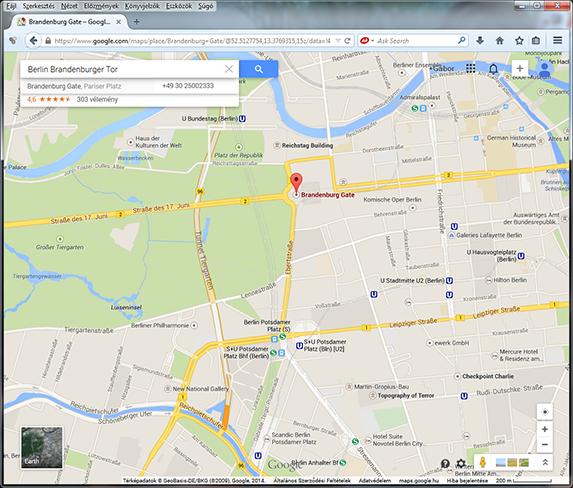573x488 pixels.
Task: Open the Maps help question mark icon
Action: (x=445, y=464)
